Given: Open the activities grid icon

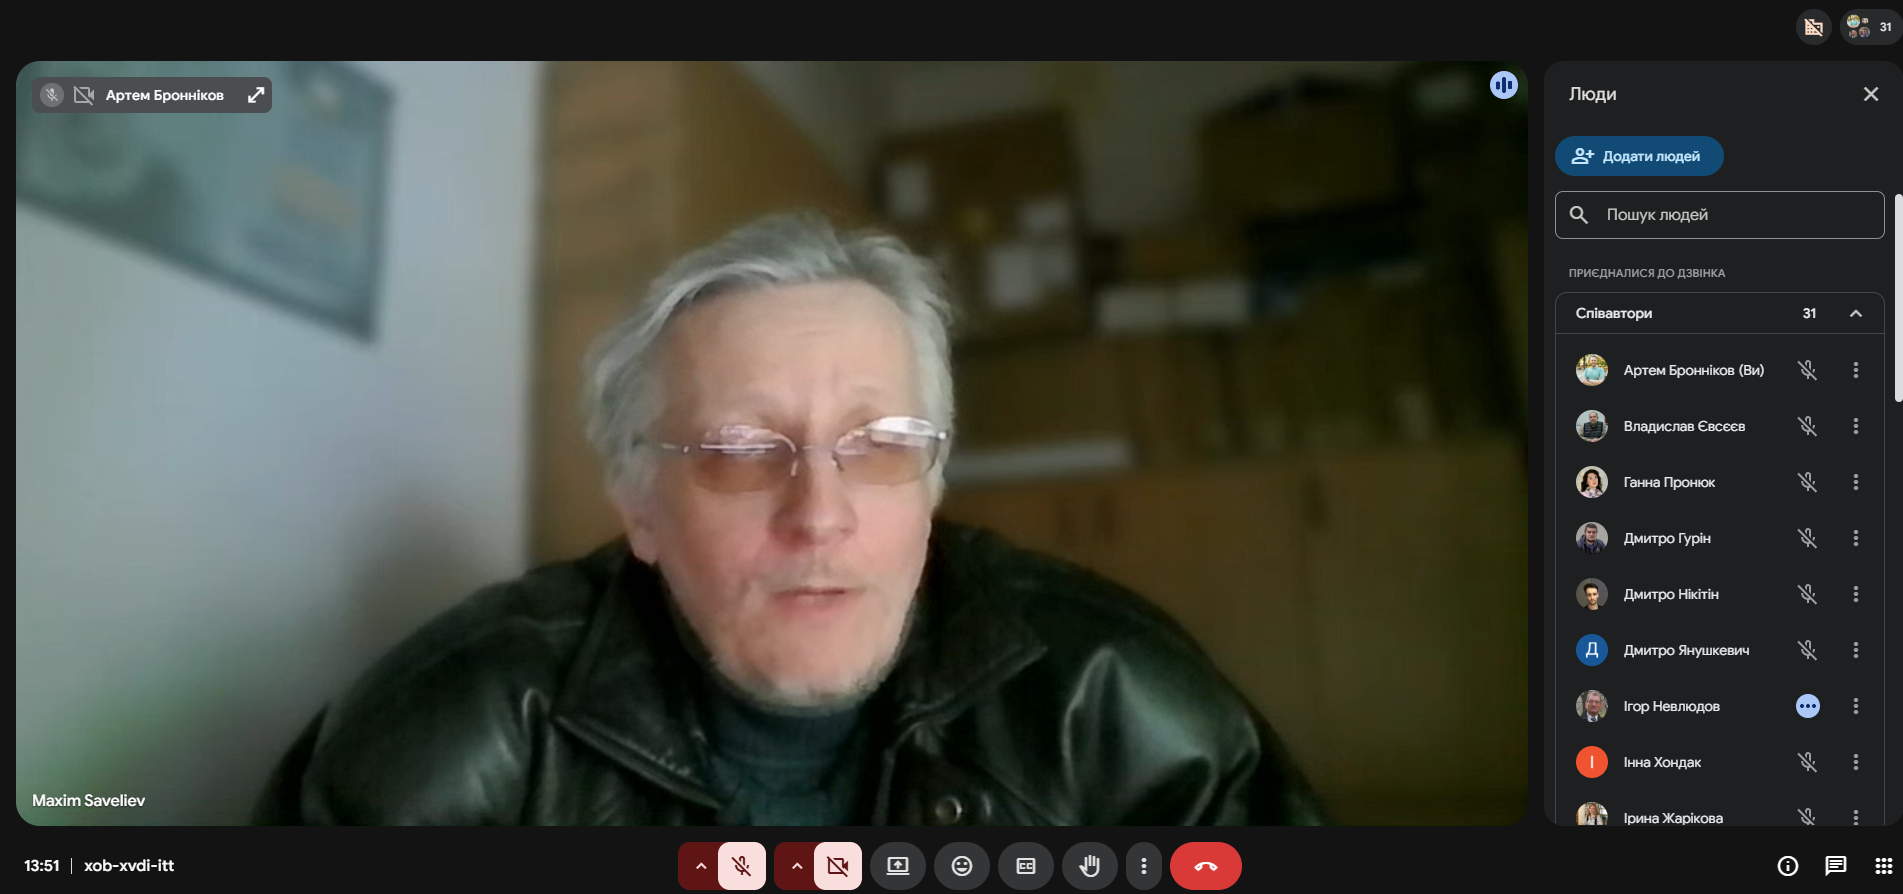Looking at the screenshot, I should click(1883, 866).
